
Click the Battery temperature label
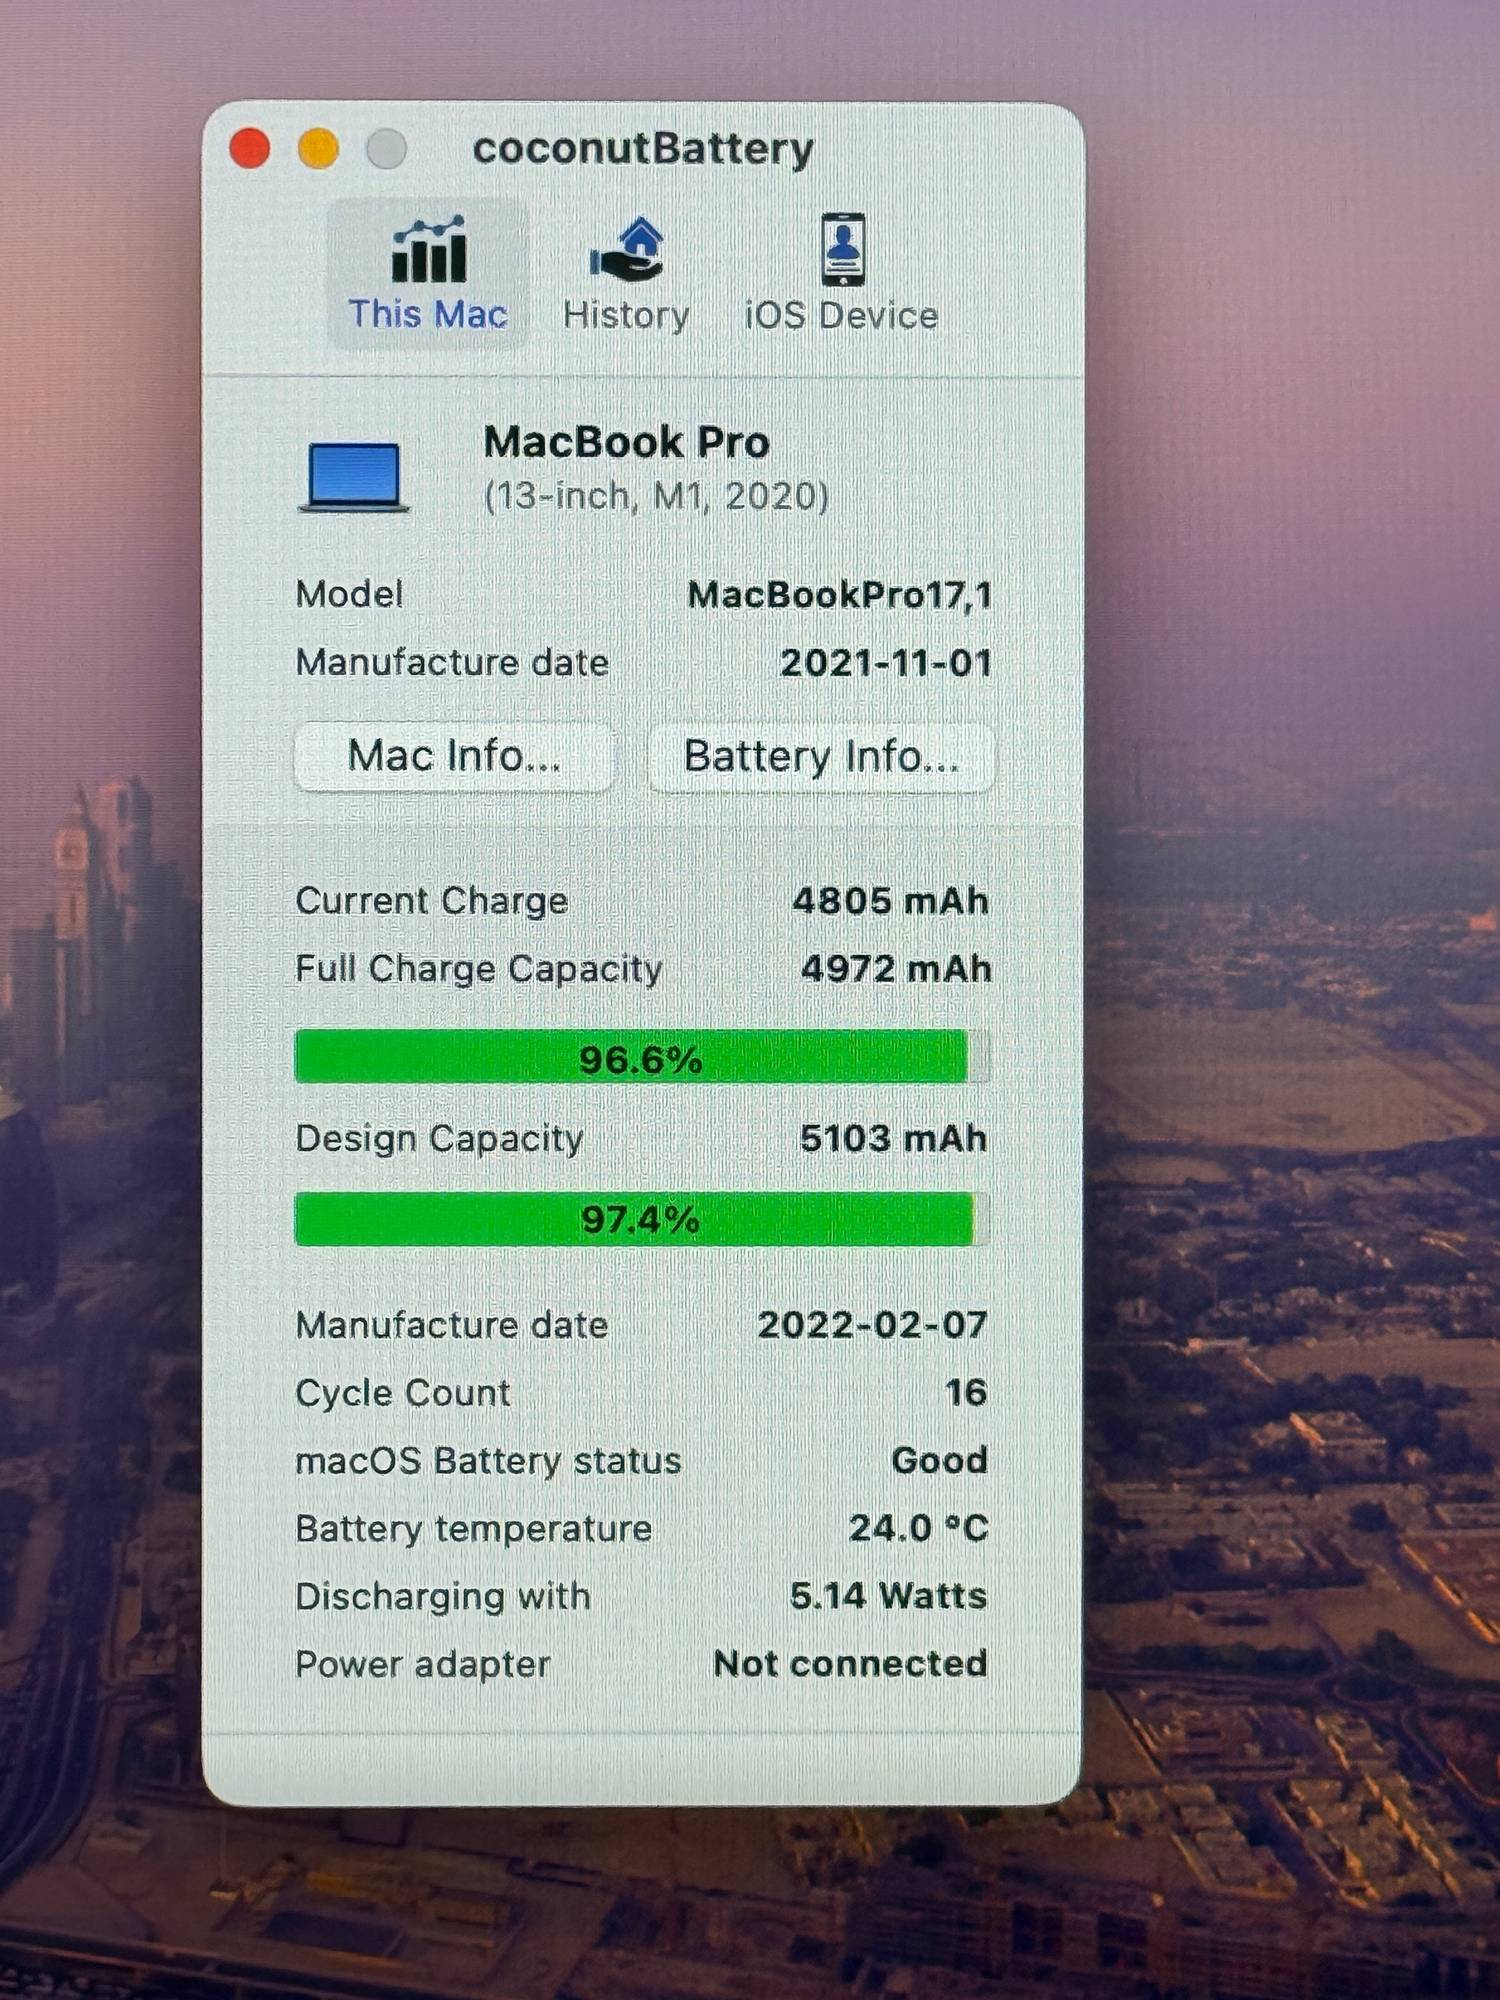[474, 1530]
